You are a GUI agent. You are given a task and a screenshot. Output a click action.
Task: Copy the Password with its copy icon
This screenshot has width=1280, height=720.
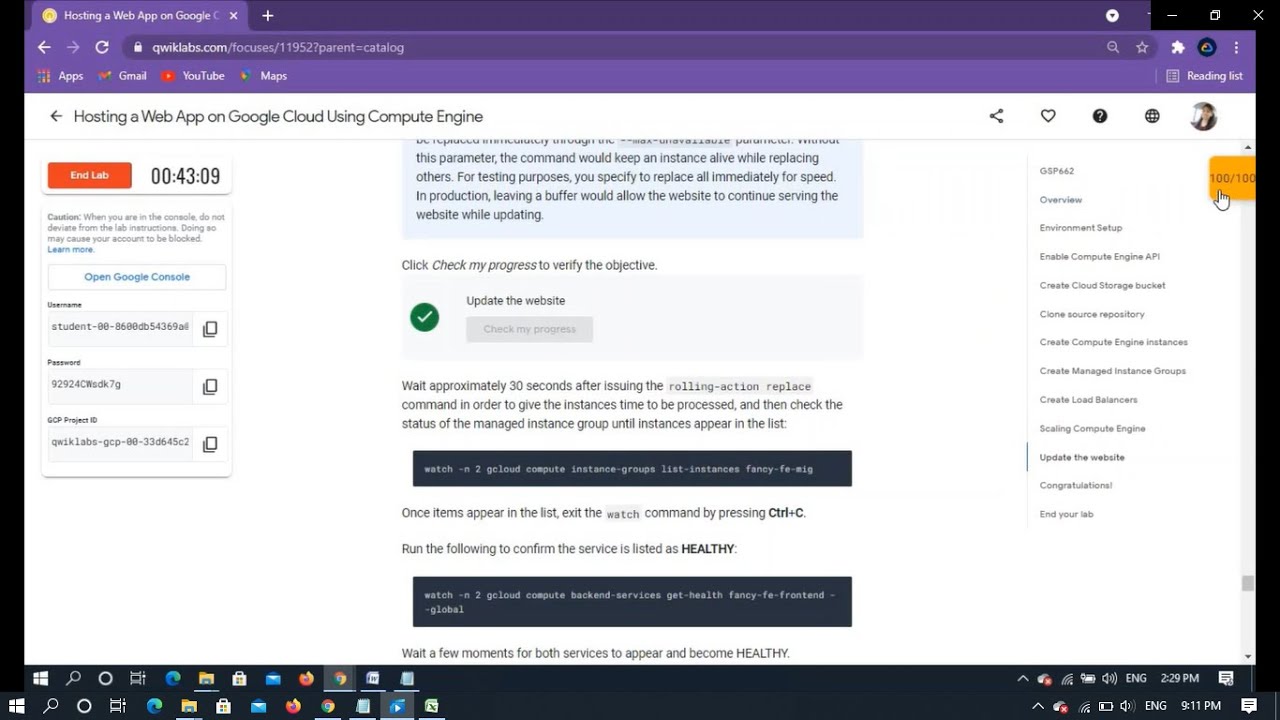click(x=210, y=387)
